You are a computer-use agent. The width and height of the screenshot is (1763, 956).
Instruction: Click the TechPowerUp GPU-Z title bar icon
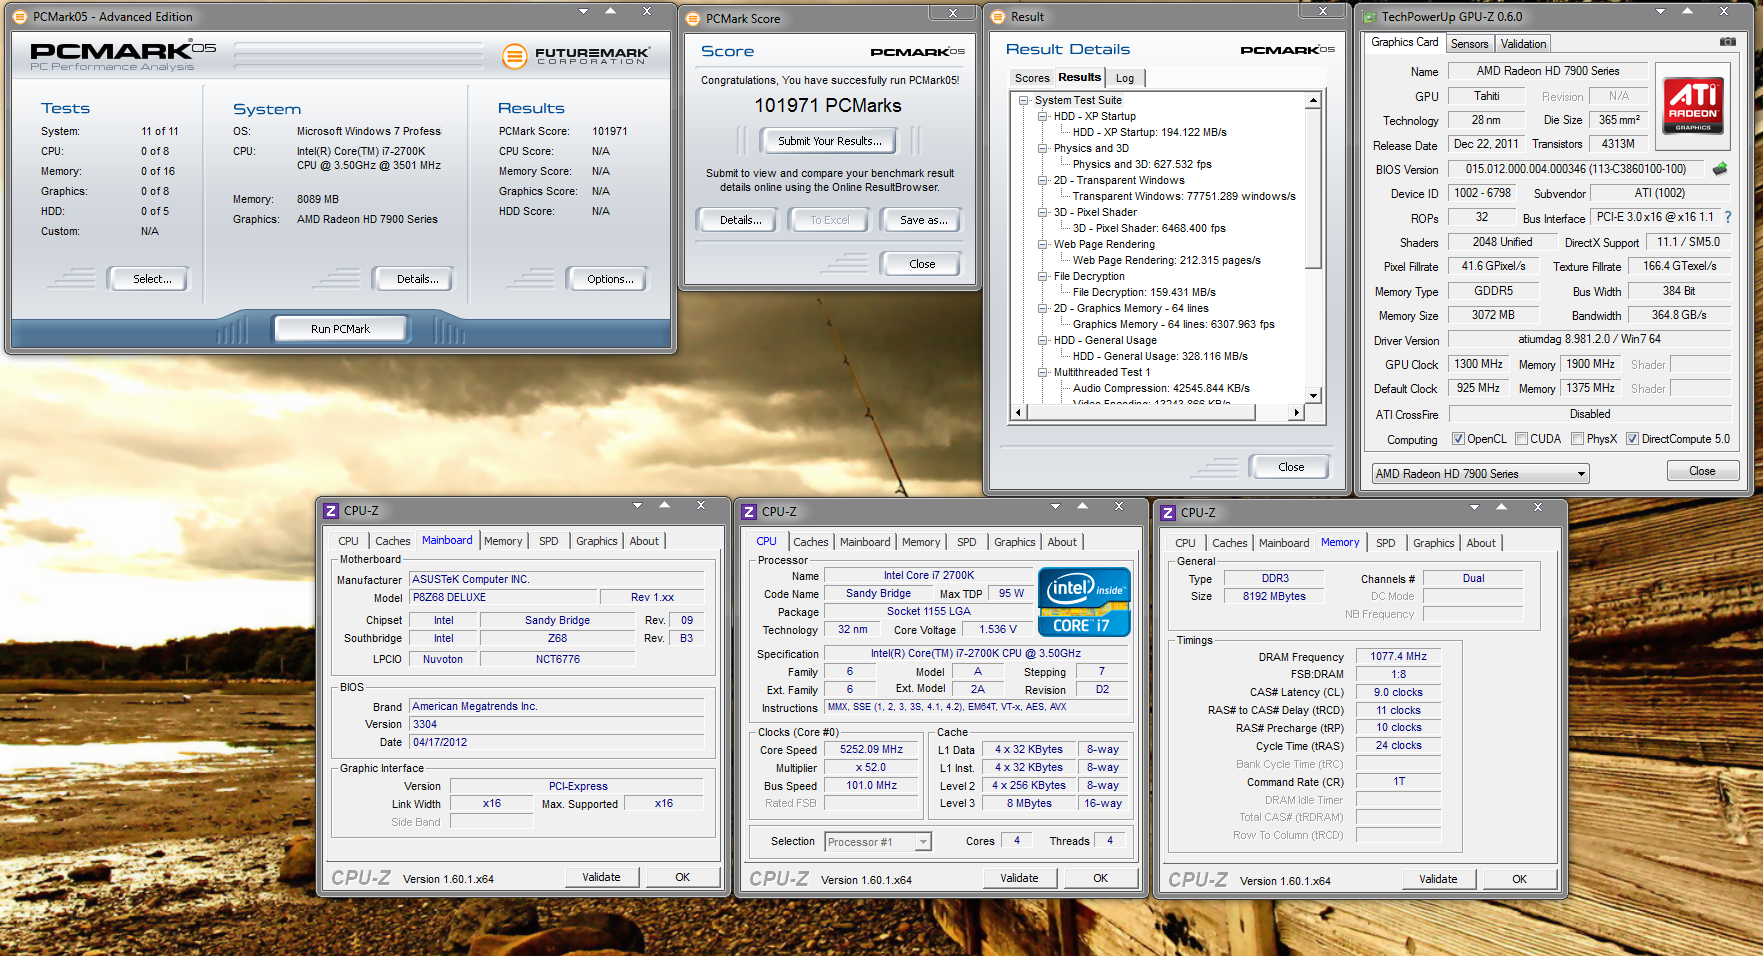pyautogui.click(x=1368, y=17)
